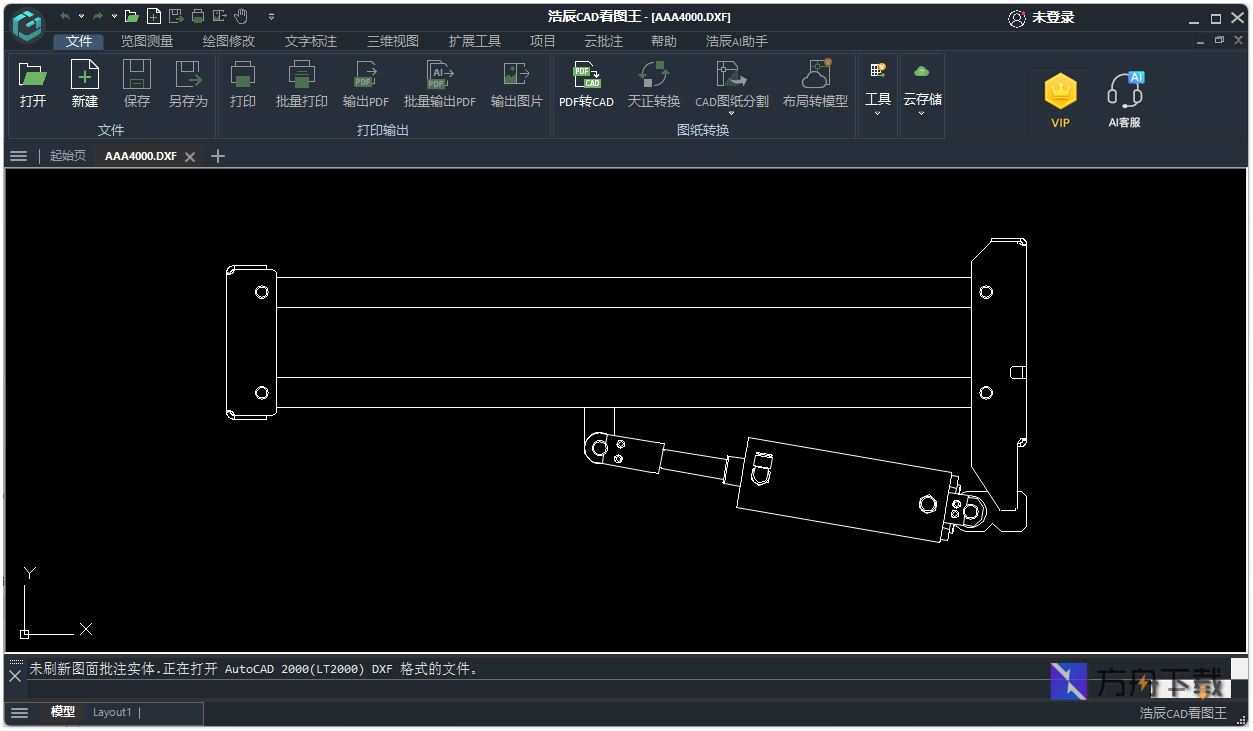Open the 天正转换 conversion tool
This screenshot has height=731, width=1253.
(654, 84)
